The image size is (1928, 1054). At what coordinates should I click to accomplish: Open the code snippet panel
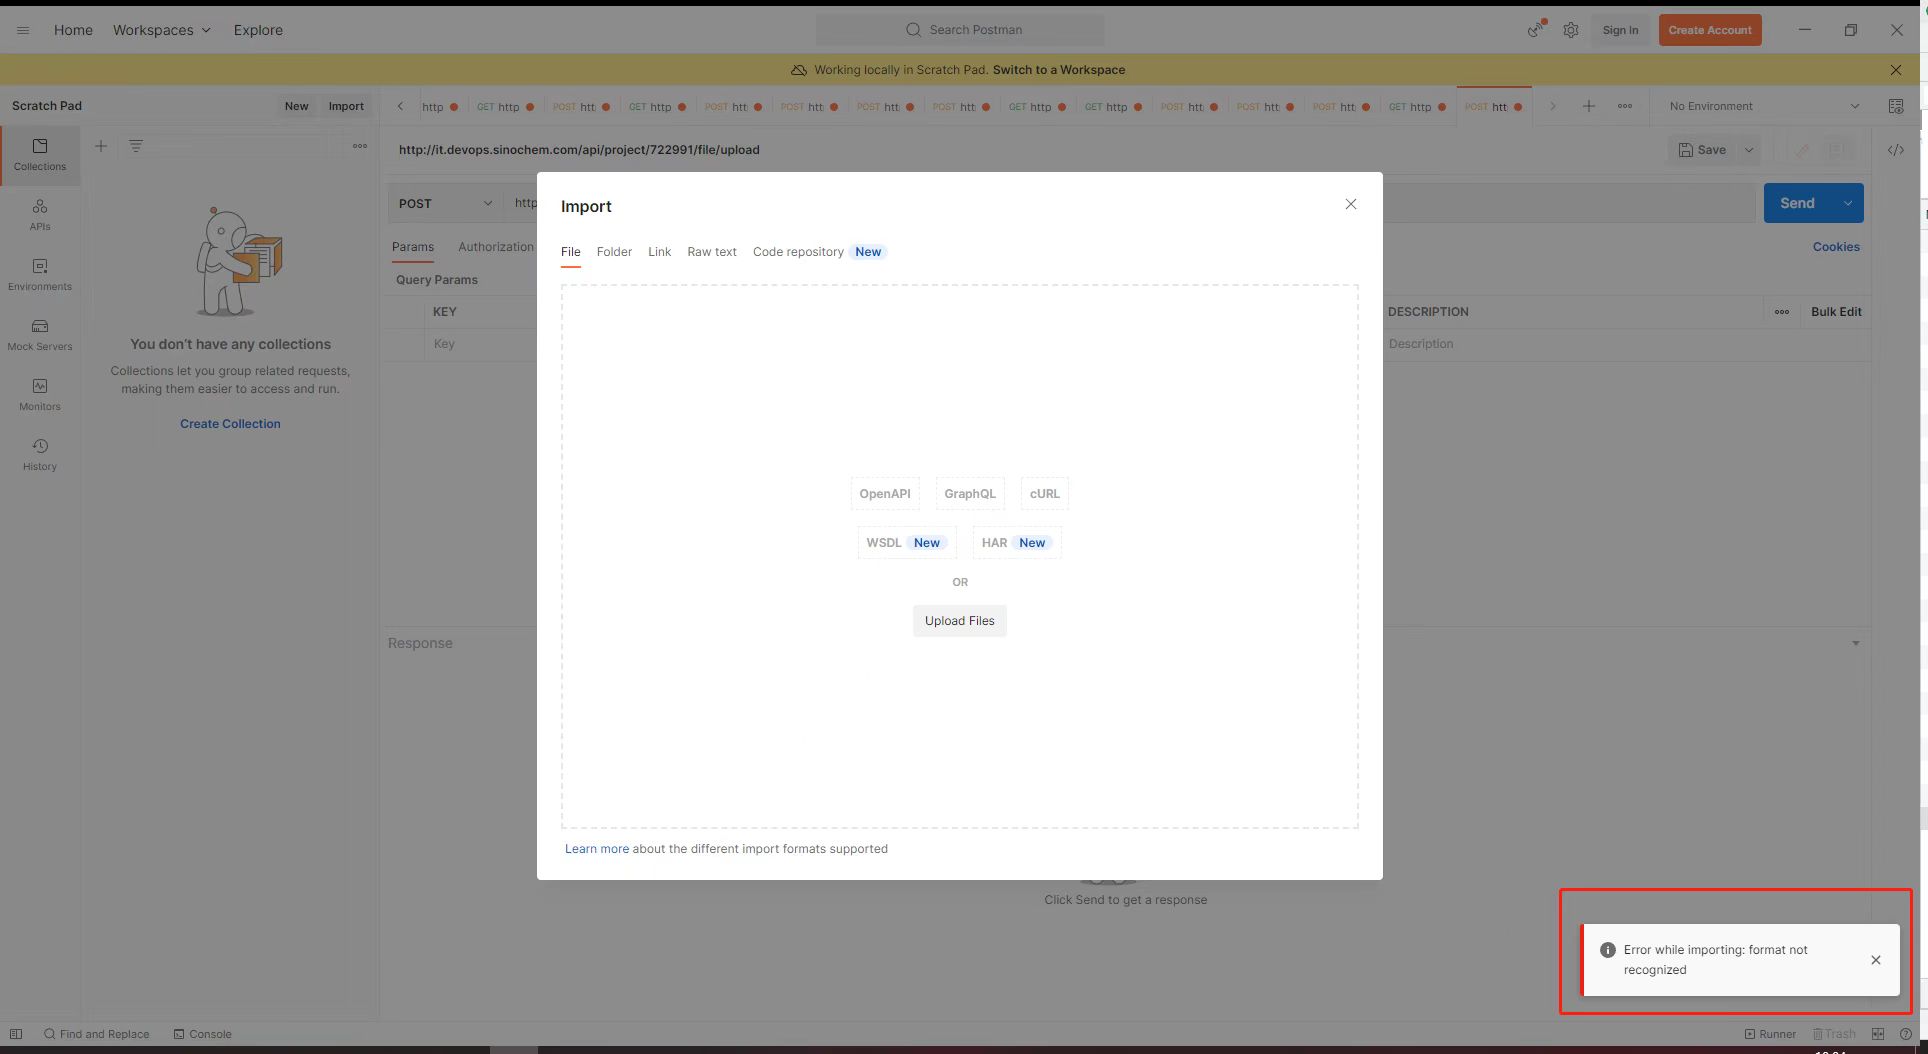coord(1896,149)
